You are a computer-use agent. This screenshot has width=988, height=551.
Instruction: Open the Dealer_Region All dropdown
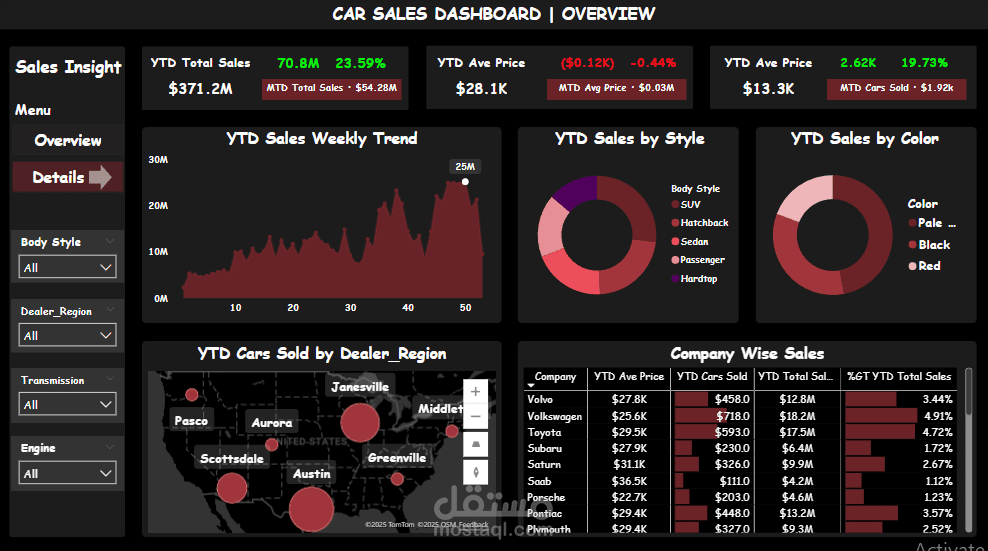point(67,335)
